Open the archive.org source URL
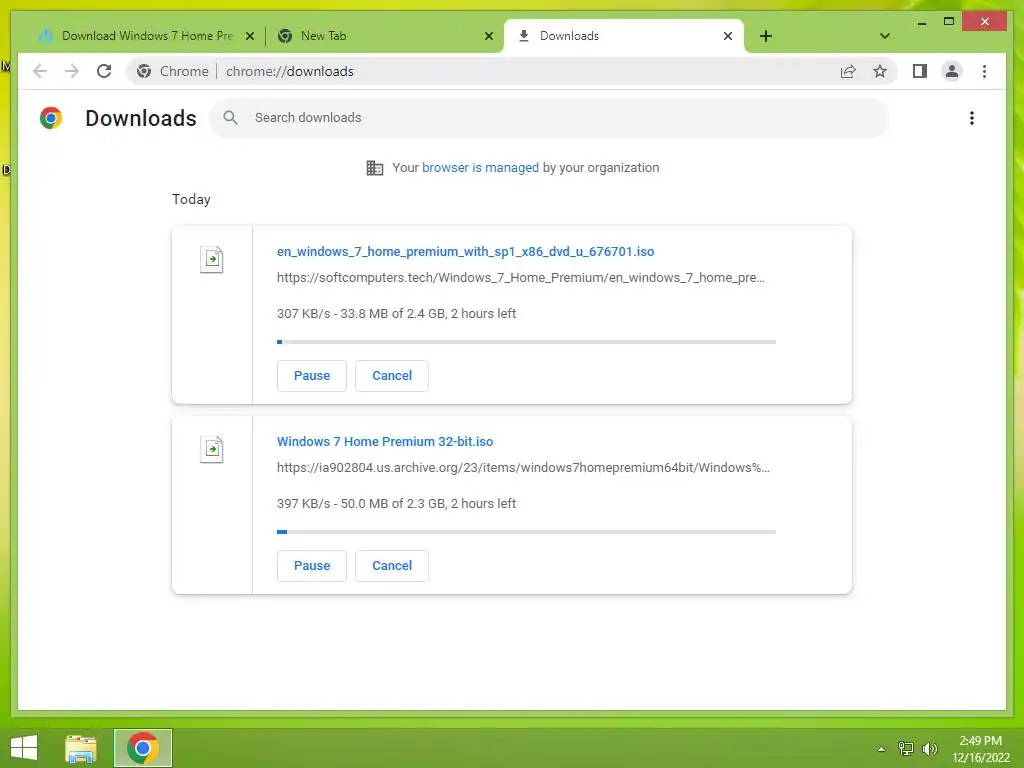Screen dimensions: 1024x768 pos(523,468)
